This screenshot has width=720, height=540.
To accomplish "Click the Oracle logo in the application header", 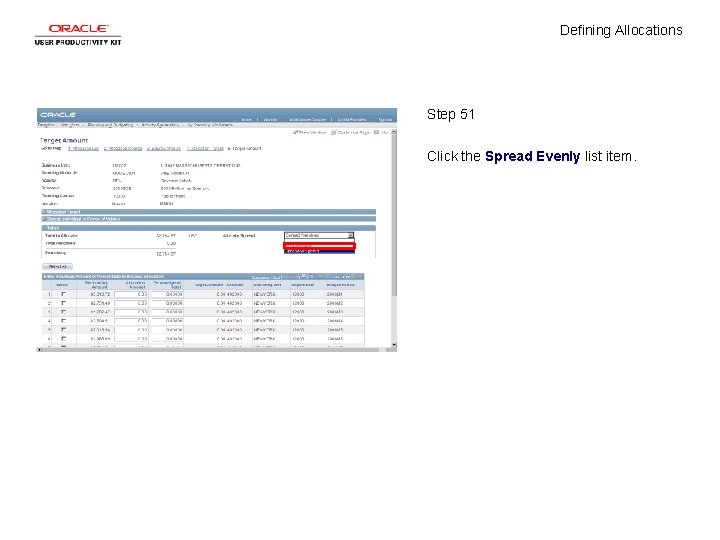I will [x=58, y=115].
